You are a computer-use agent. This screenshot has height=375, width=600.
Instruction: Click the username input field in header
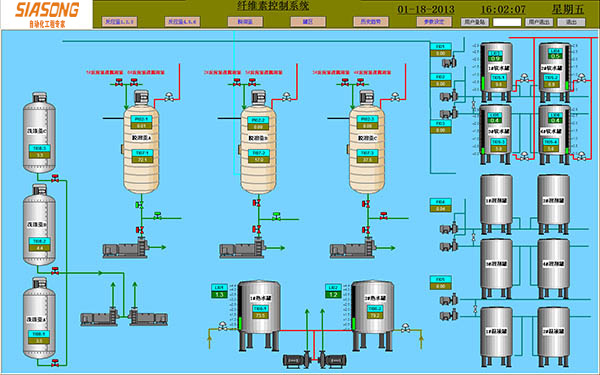point(507,22)
